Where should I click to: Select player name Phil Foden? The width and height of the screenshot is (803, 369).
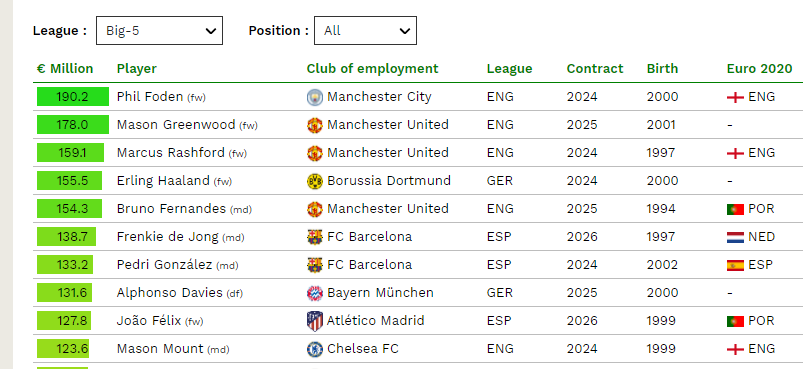pos(150,97)
